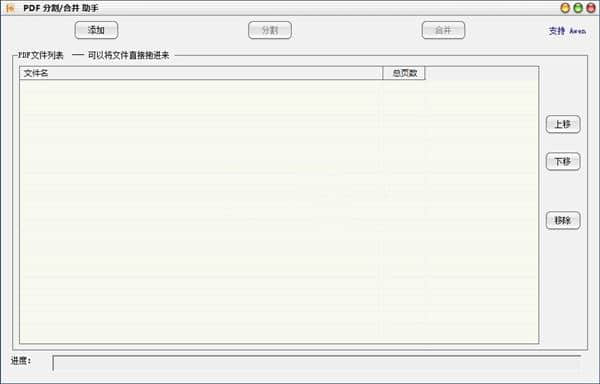Minimize window with the yellow button
Image resolution: width=600 pixels, height=384 pixels.
pyautogui.click(x=565, y=8)
